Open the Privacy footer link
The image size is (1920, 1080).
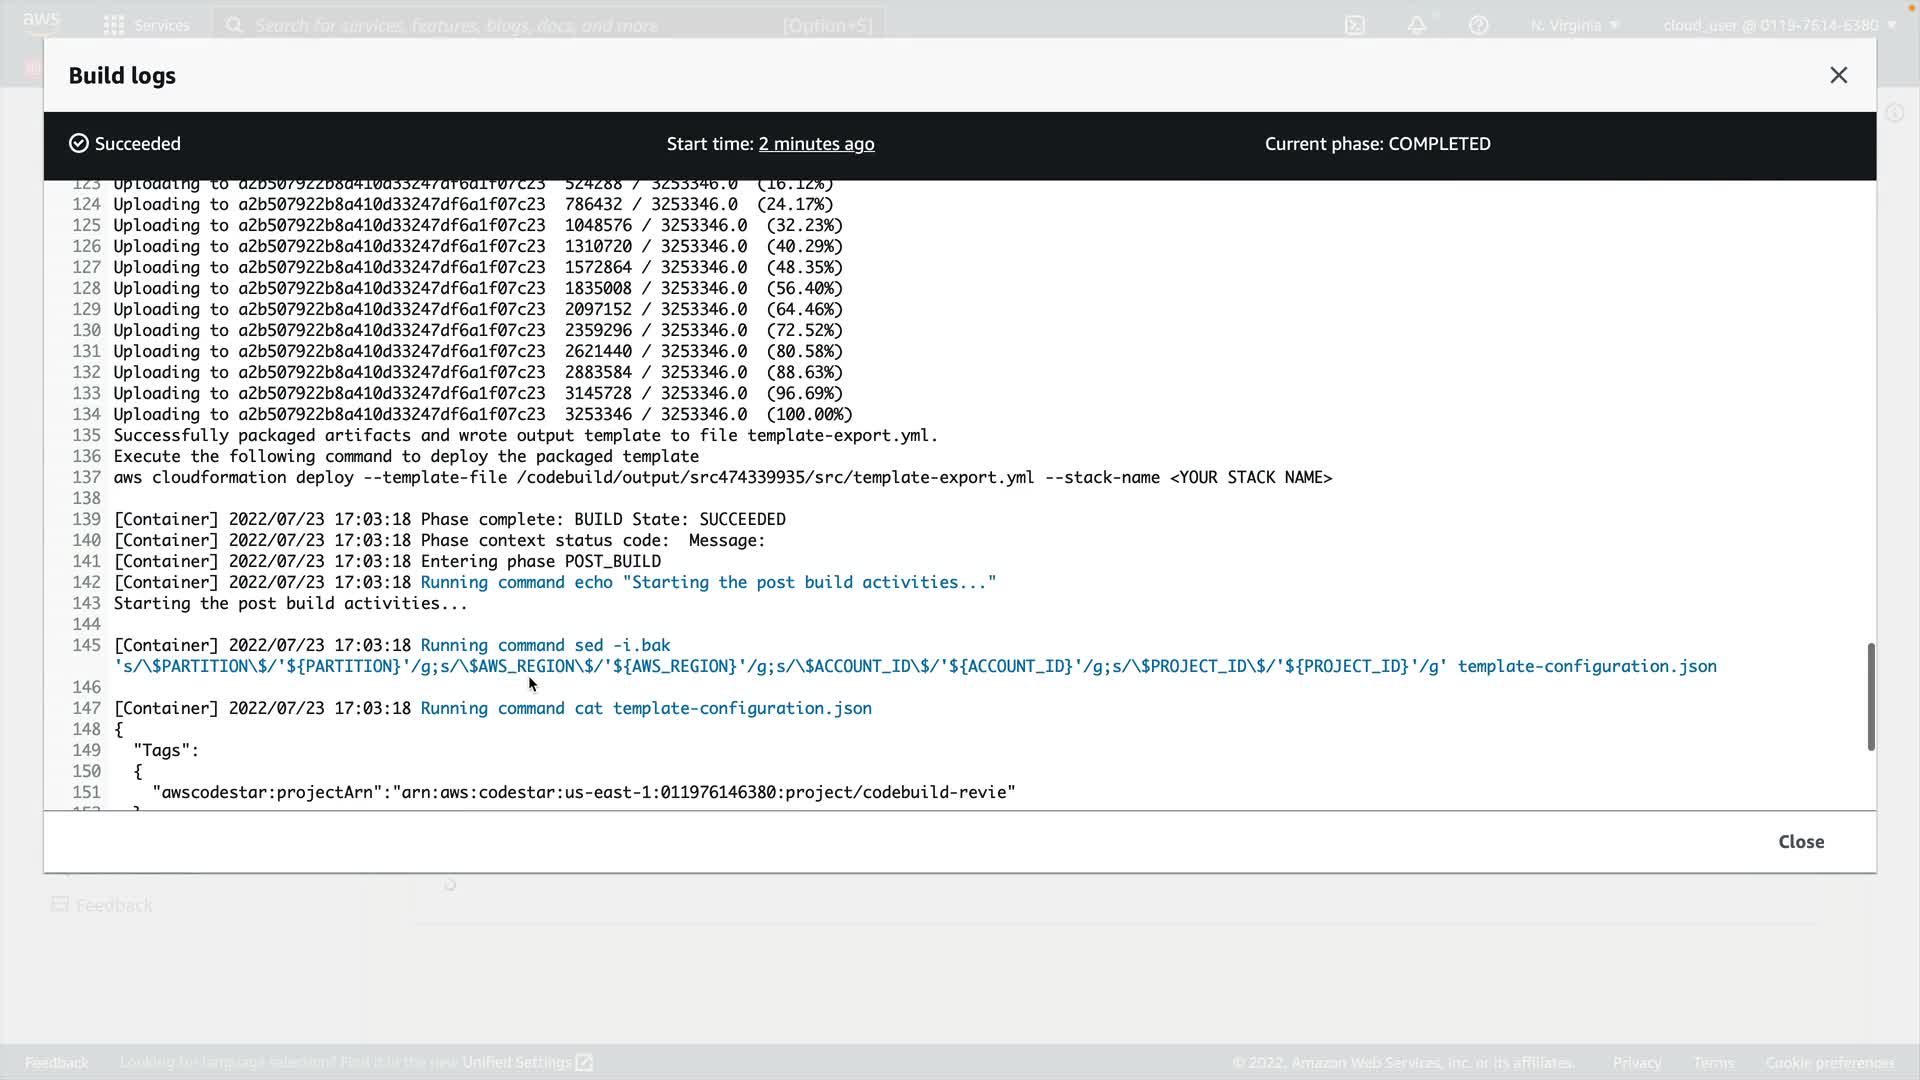click(x=1636, y=1062)
